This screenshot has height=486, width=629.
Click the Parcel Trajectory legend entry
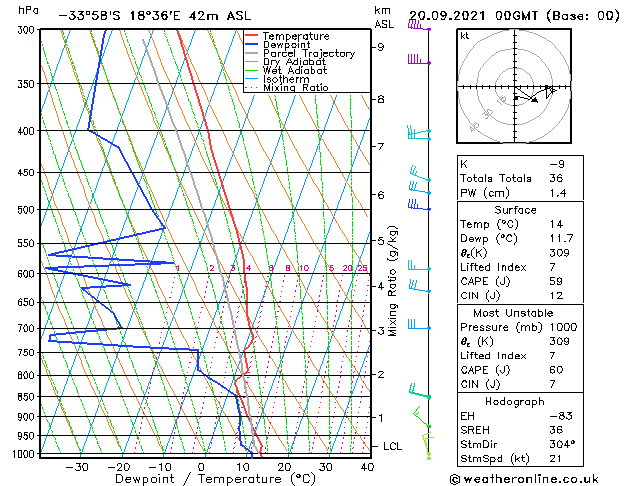300,53
